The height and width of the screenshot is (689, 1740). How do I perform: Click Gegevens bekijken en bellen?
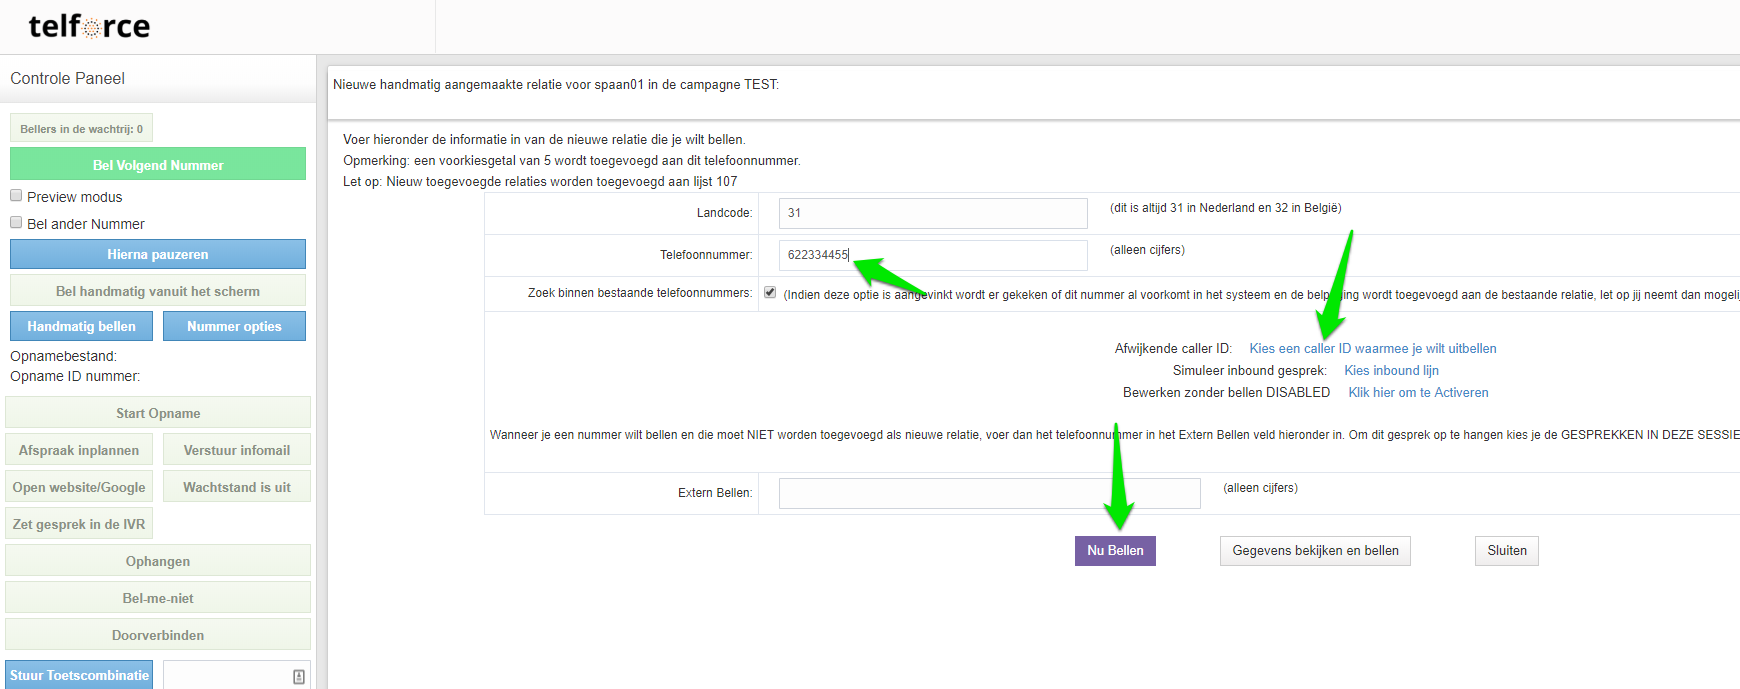pos(1315,551)
